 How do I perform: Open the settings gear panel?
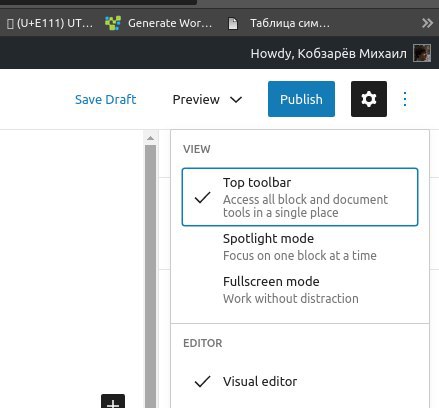pyautogui.click(x=369, y=99)
